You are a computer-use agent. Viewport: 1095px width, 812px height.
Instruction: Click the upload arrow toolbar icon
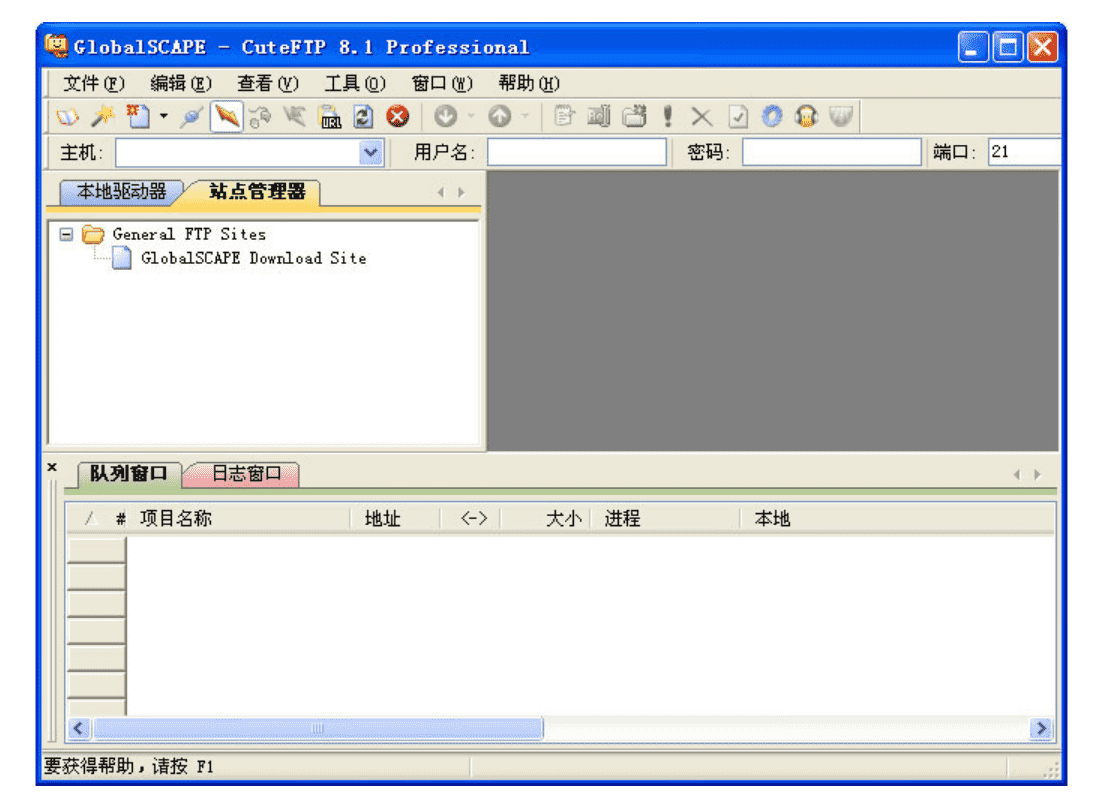pos(499,117)
